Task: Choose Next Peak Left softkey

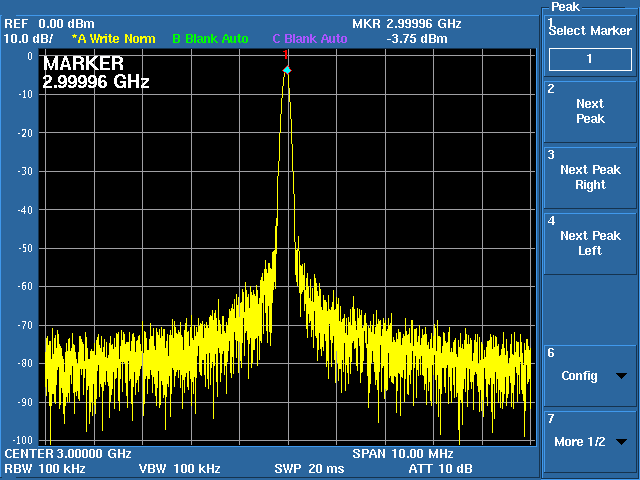Action: 590,243
